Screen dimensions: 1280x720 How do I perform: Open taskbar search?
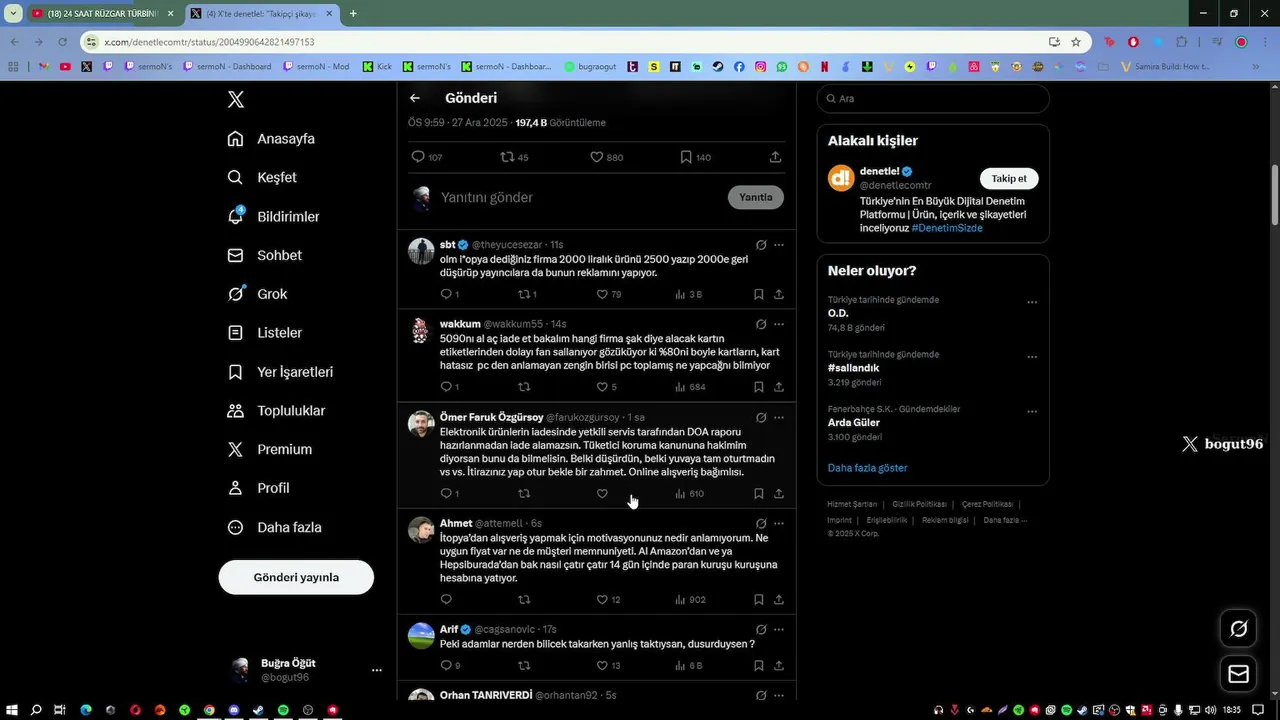36,710
